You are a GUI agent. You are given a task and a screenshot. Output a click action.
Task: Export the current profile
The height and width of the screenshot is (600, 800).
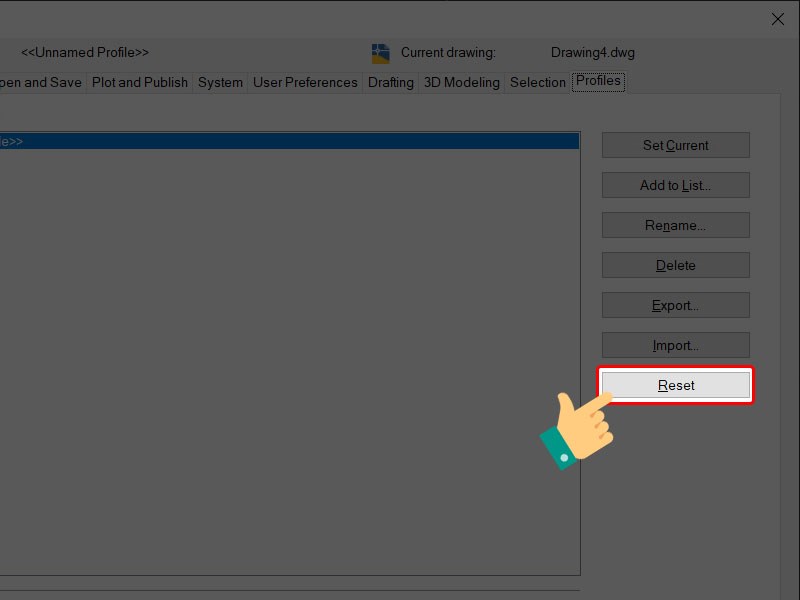pyautogui.click(x=675, y=305)
